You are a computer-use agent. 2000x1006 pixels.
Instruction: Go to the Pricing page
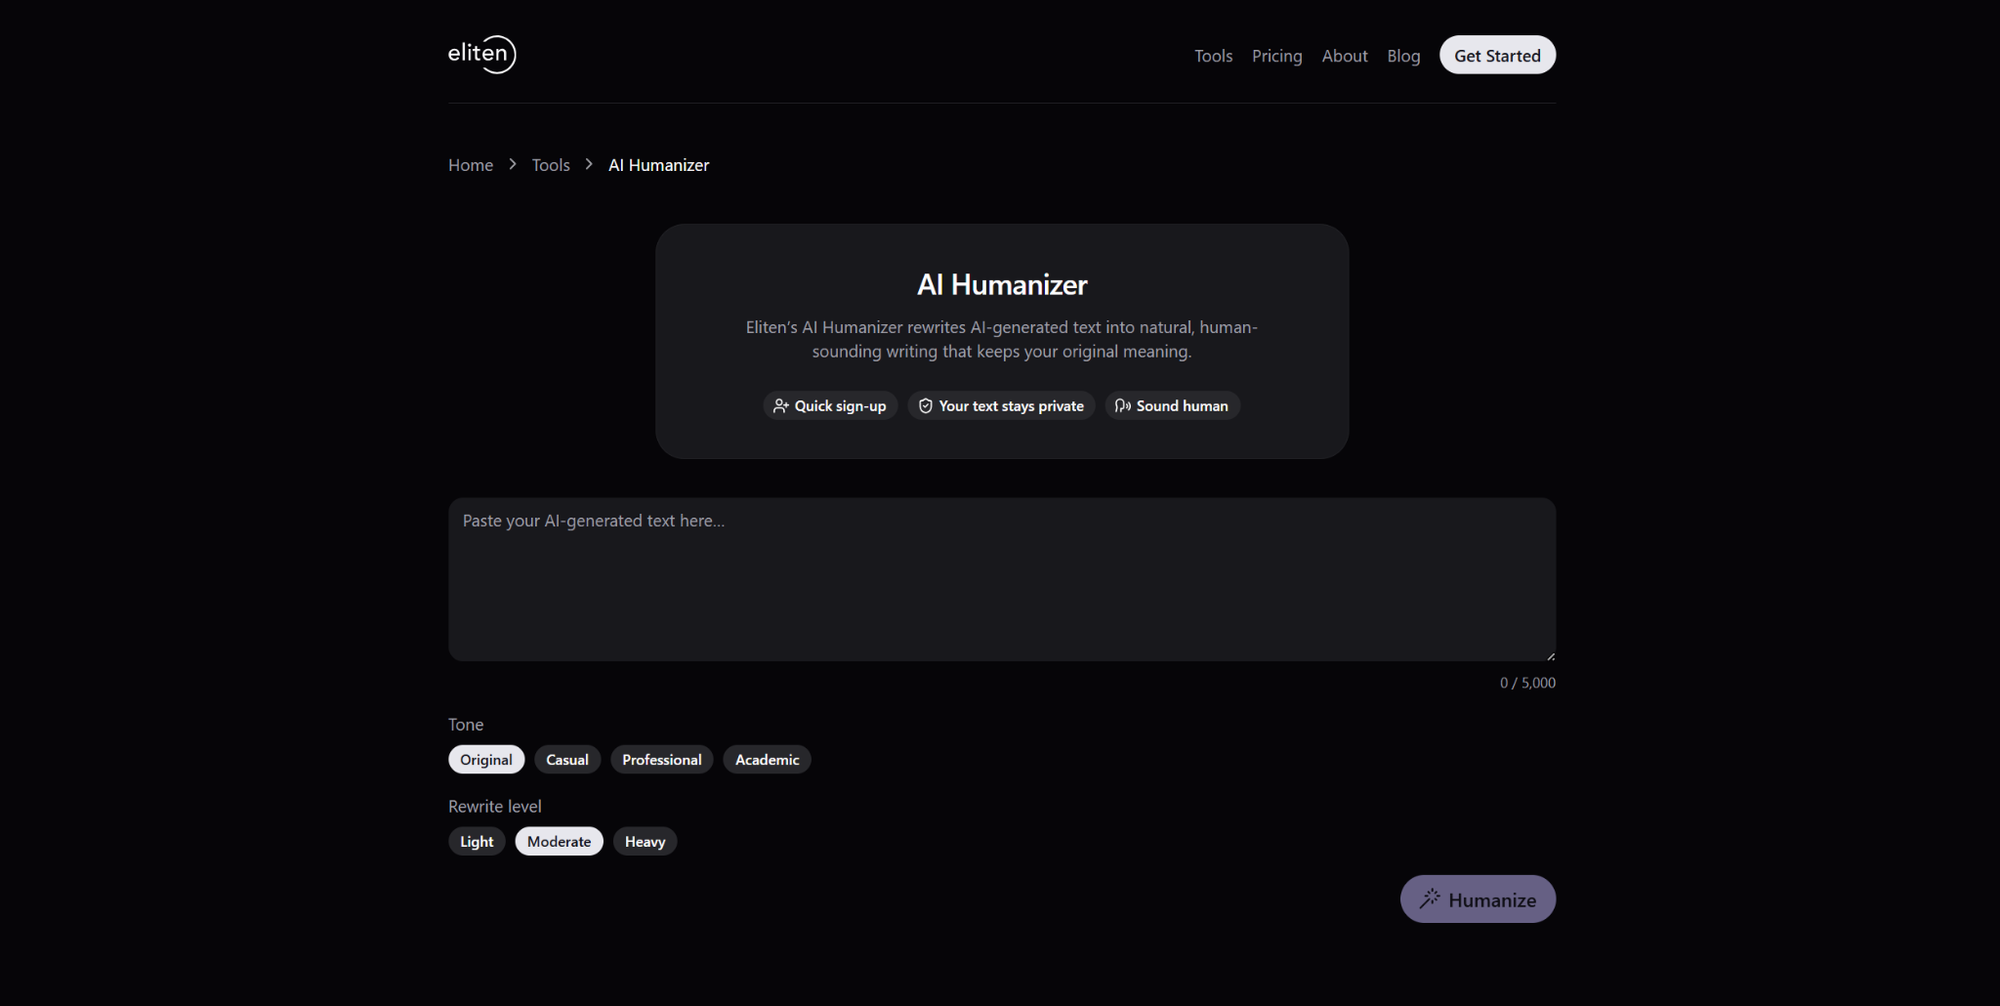click(x=1277, y=56)
